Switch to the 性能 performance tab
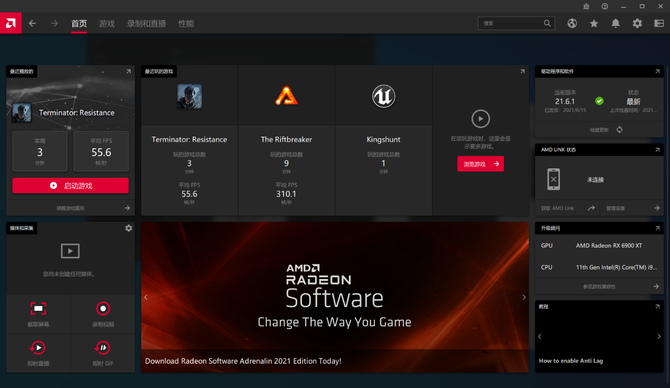 click(x=186, y=24)
